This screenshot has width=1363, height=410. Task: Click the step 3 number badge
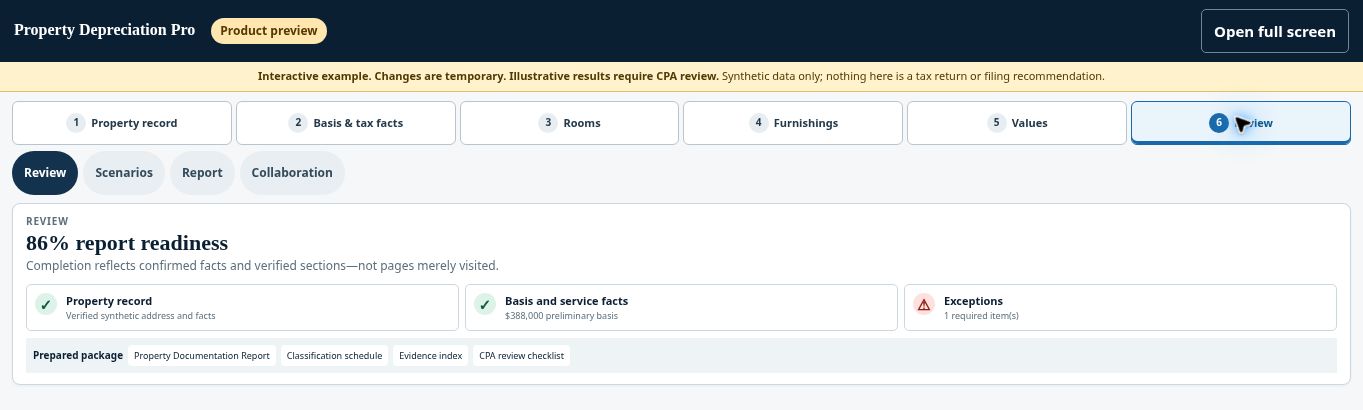tap(547, 123)
